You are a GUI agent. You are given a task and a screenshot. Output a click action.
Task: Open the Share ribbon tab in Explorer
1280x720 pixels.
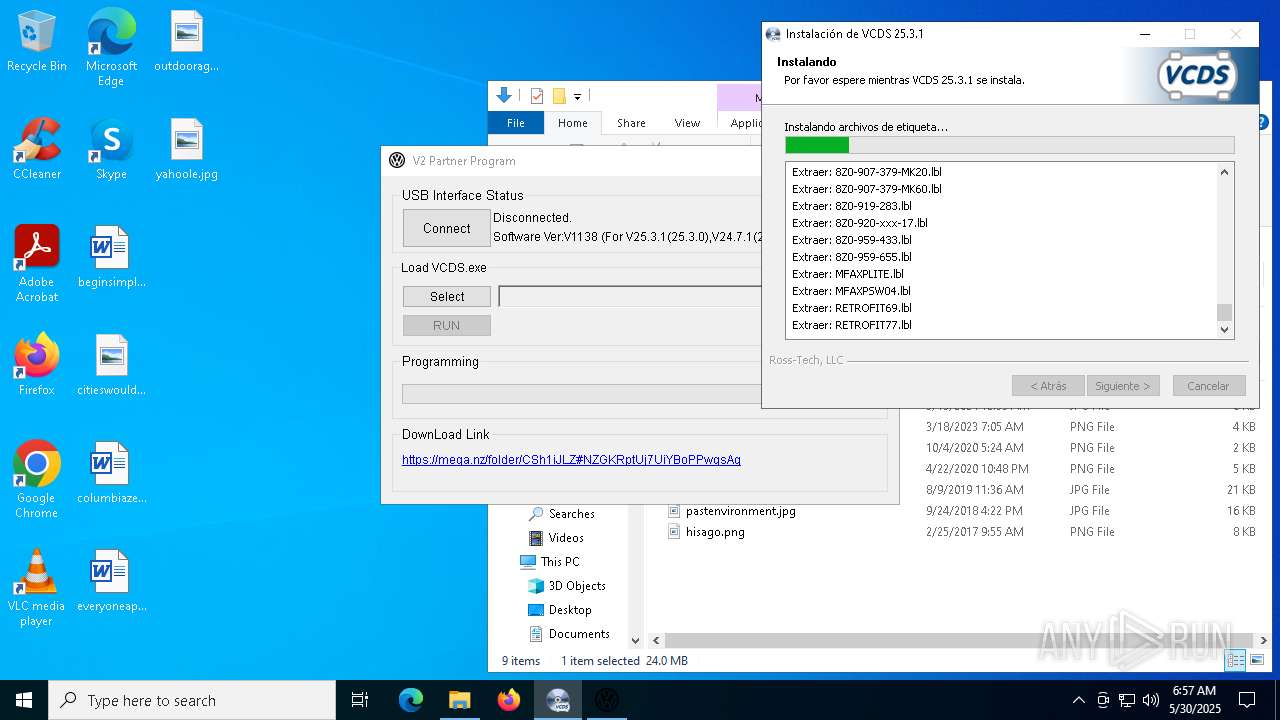pyautogui.click(x=631, y=123)
